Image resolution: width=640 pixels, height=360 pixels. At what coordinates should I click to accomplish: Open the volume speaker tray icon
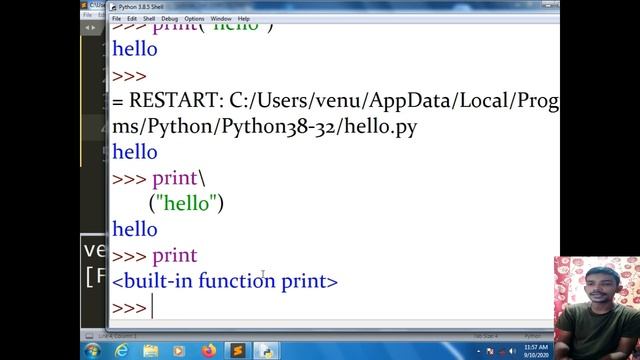pos(512,351)
